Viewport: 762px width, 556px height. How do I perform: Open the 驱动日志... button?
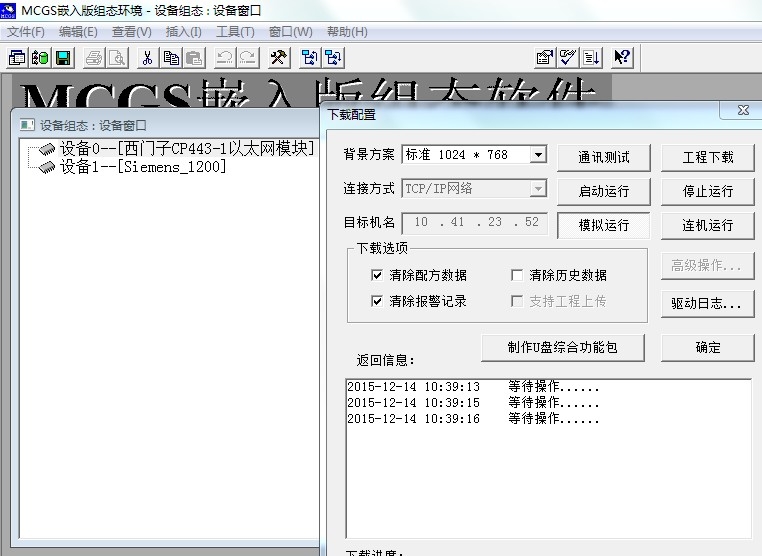click(x=708, y=304)
